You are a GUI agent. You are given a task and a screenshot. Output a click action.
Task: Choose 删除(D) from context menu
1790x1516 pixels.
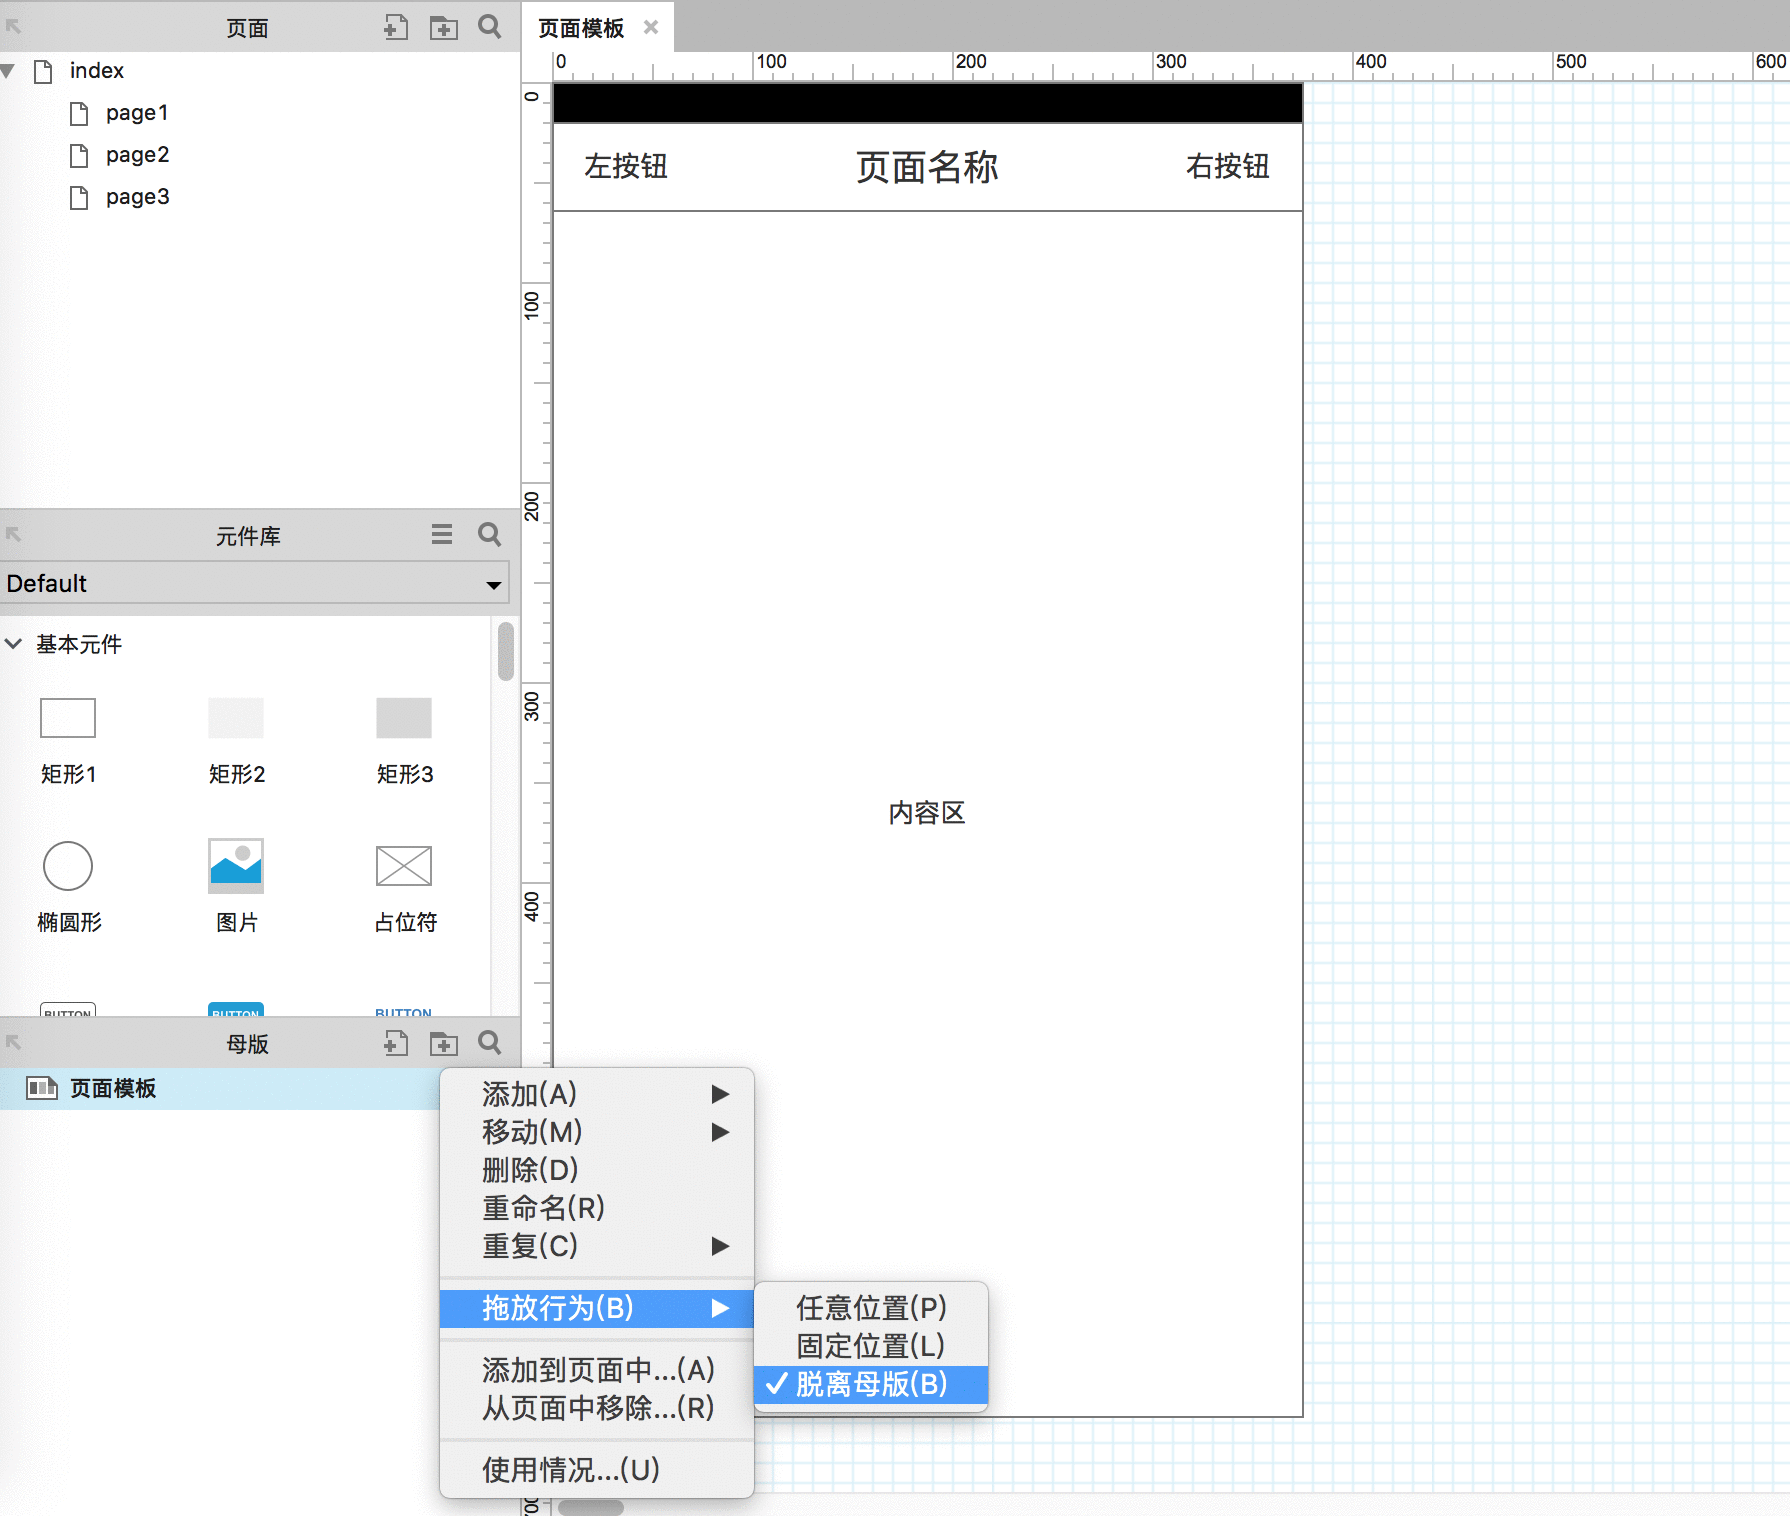click(596, 1170)
